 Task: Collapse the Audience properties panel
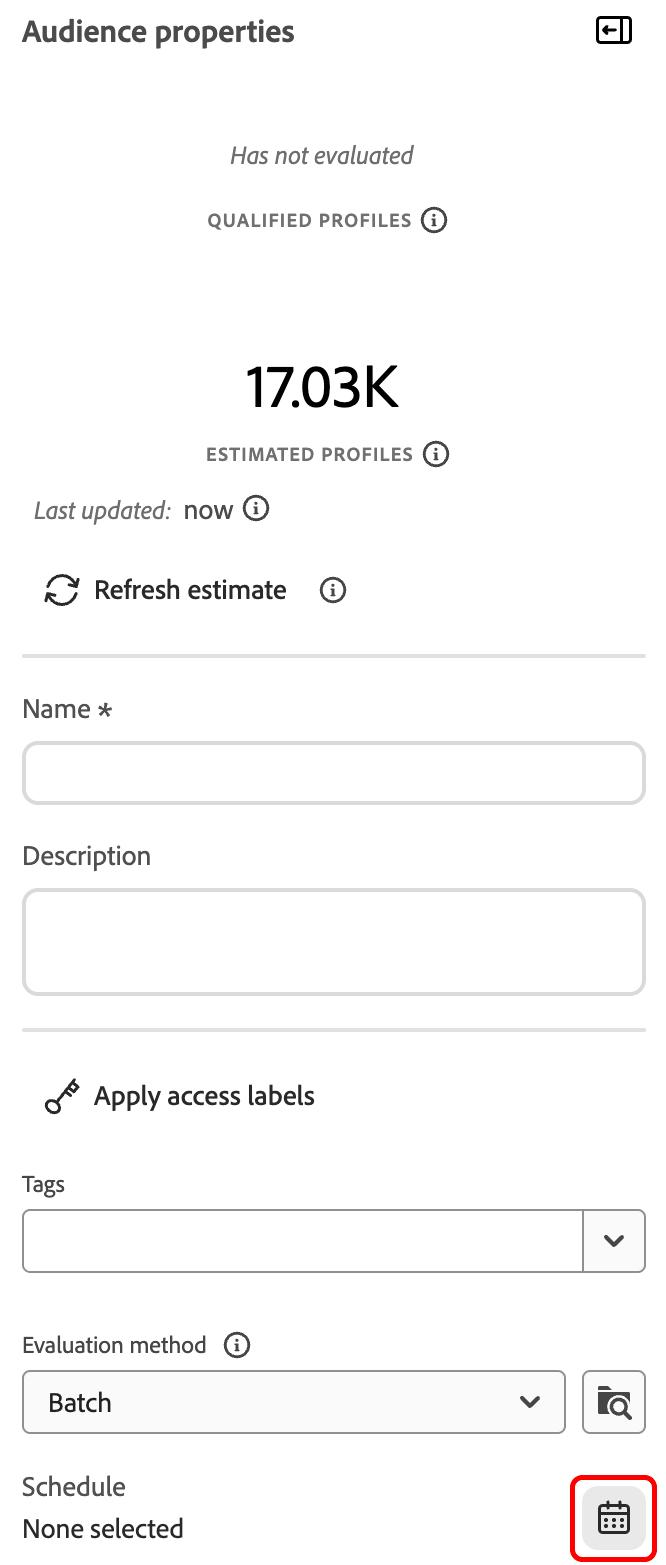coord(614,31)
